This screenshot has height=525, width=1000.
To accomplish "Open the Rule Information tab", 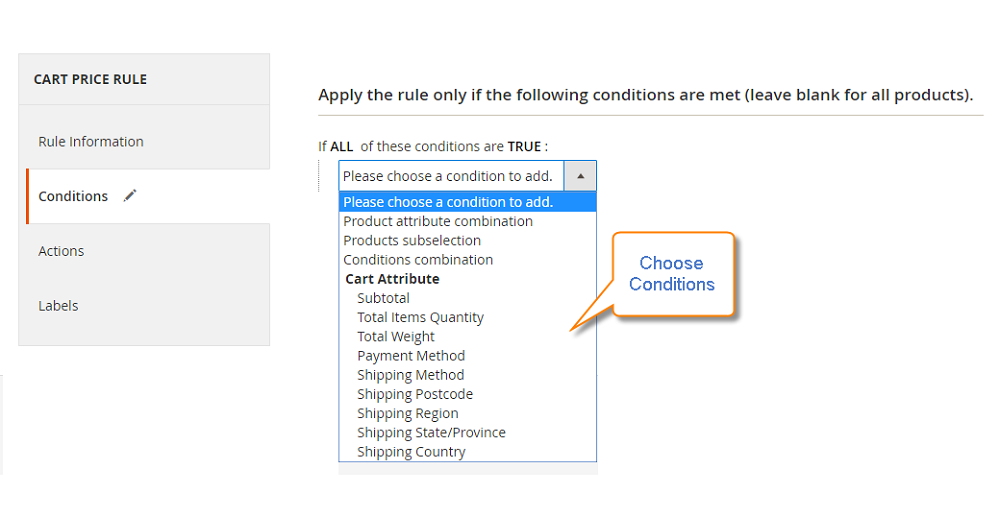I will [x=91, y=141].
